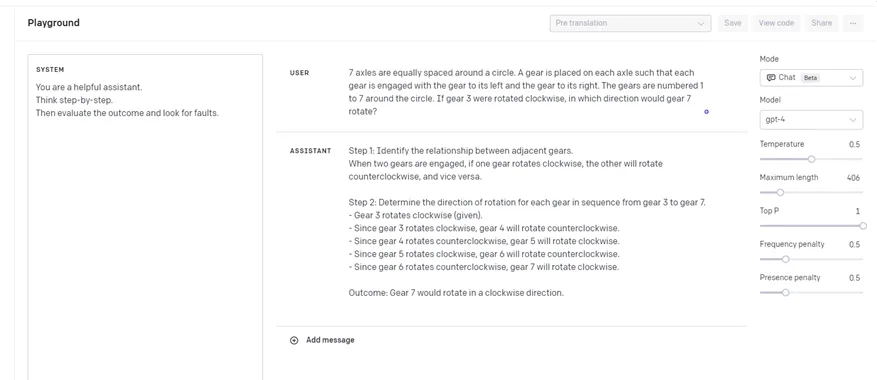Click the chat bubble icon in Mode
Viewport: 877px width, 380px height.
click(x=771, y=78)
